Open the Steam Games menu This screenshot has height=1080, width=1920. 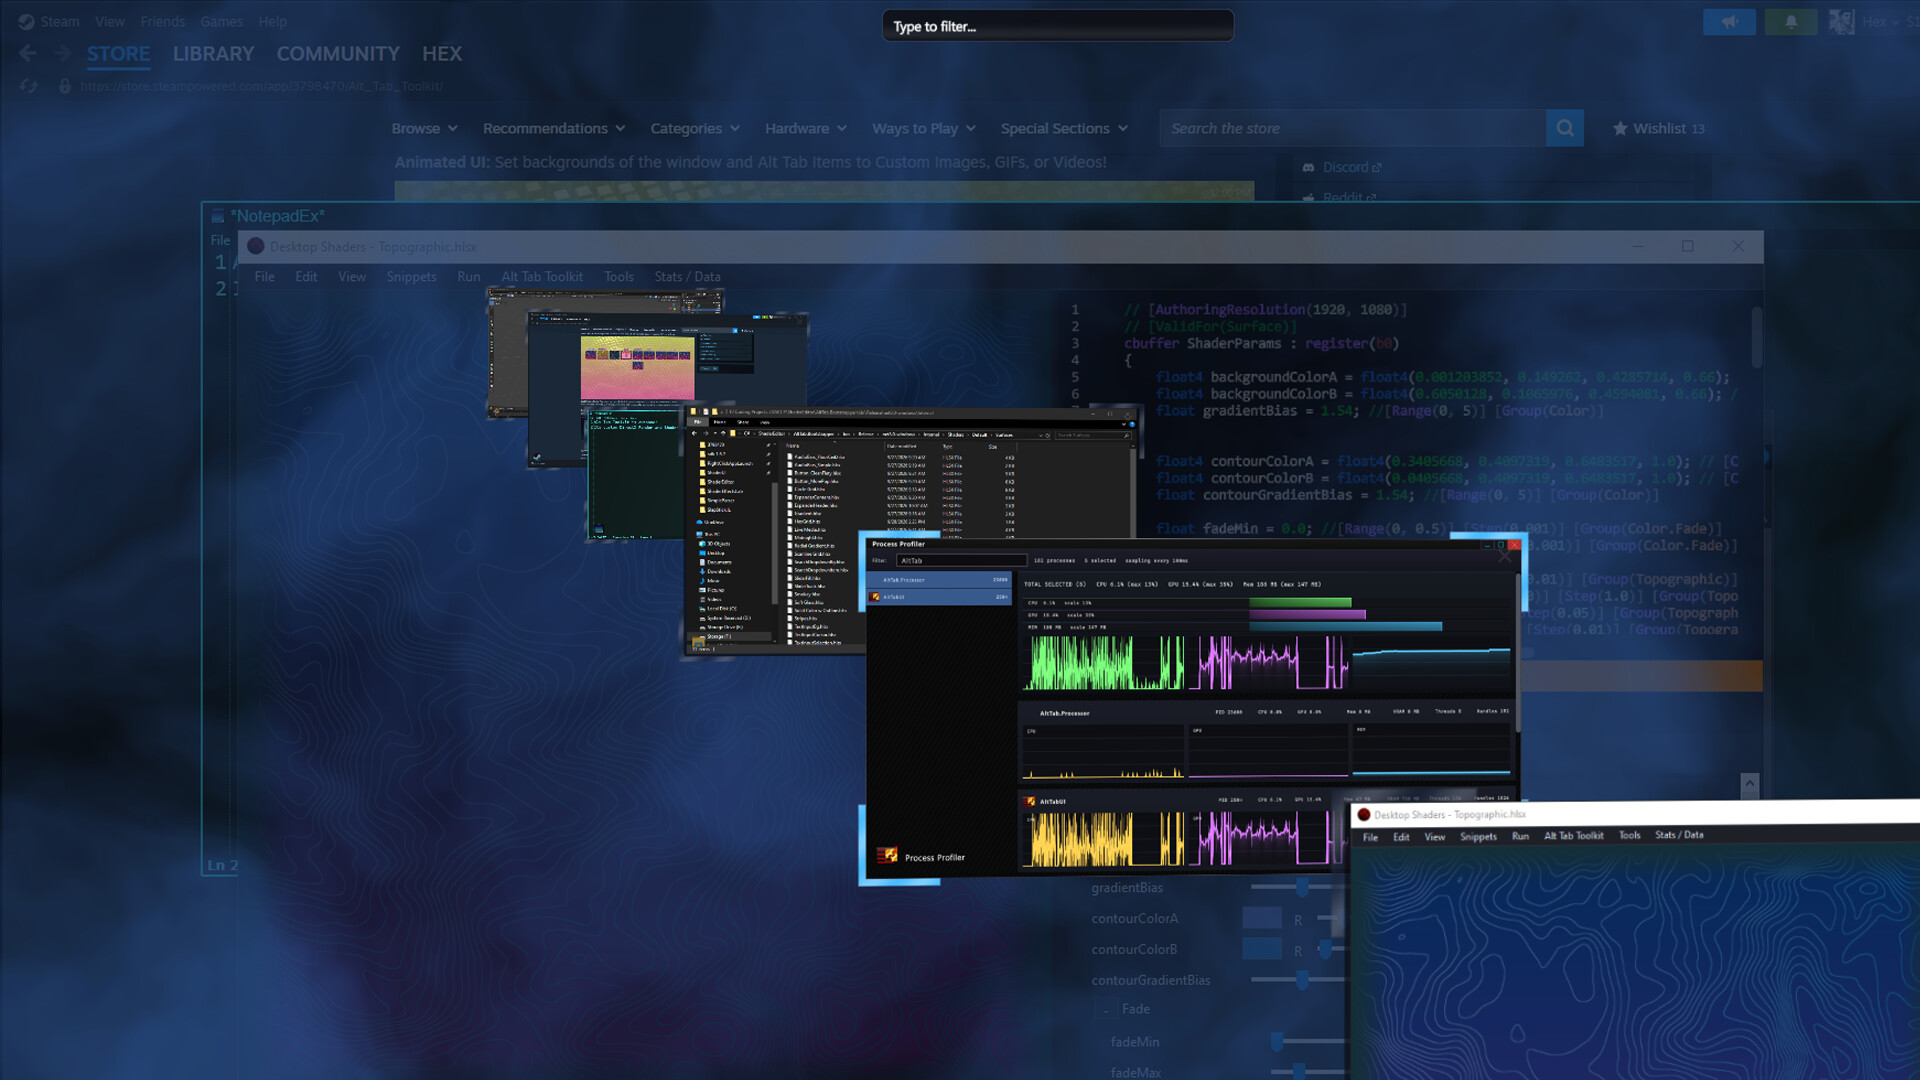click(221, 21)
